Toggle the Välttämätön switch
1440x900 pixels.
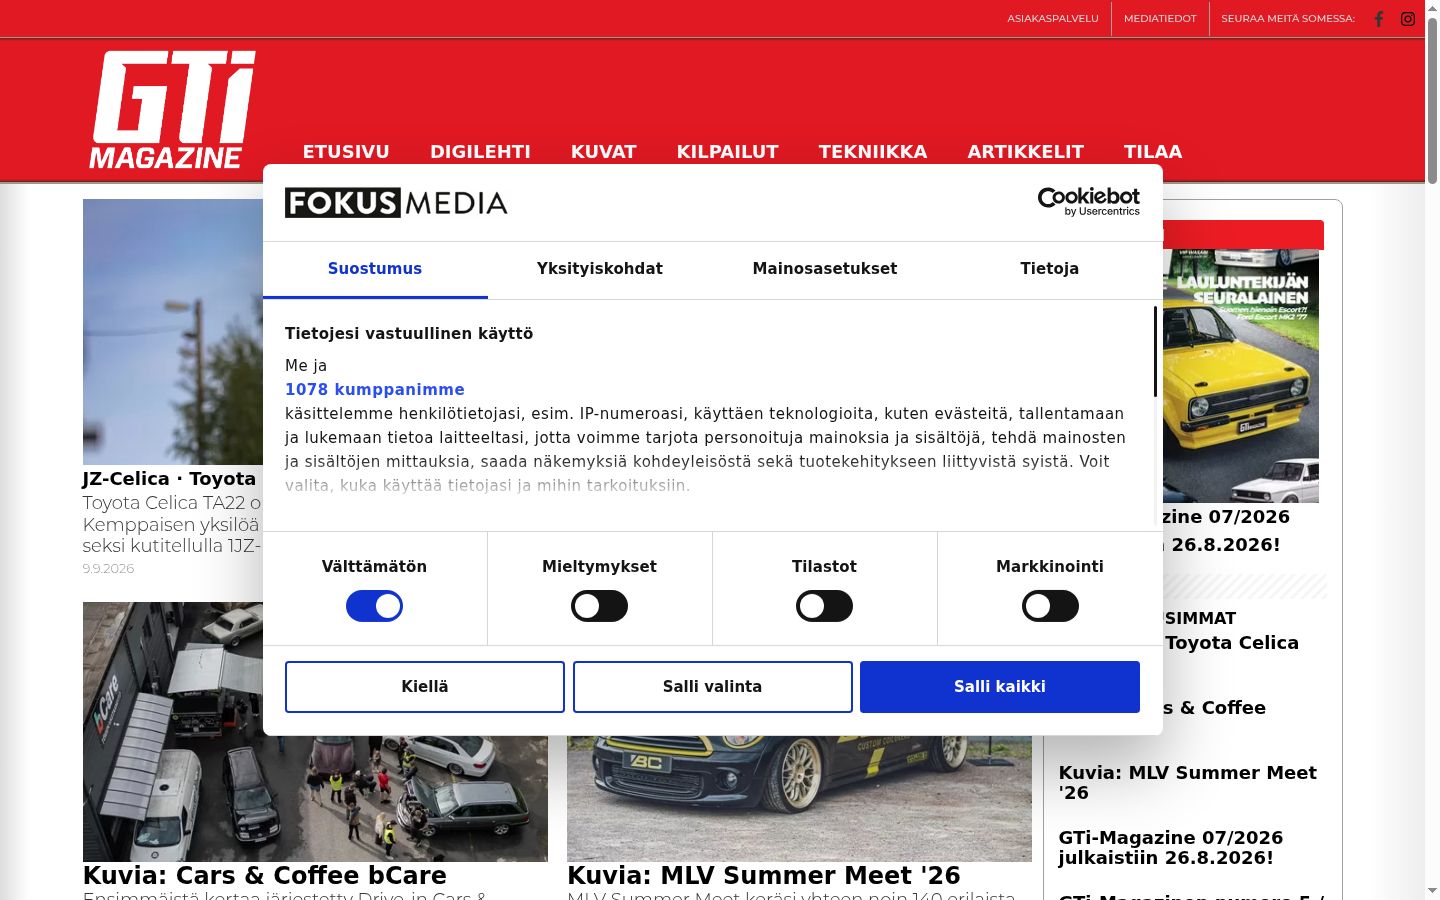coord(374,606)
